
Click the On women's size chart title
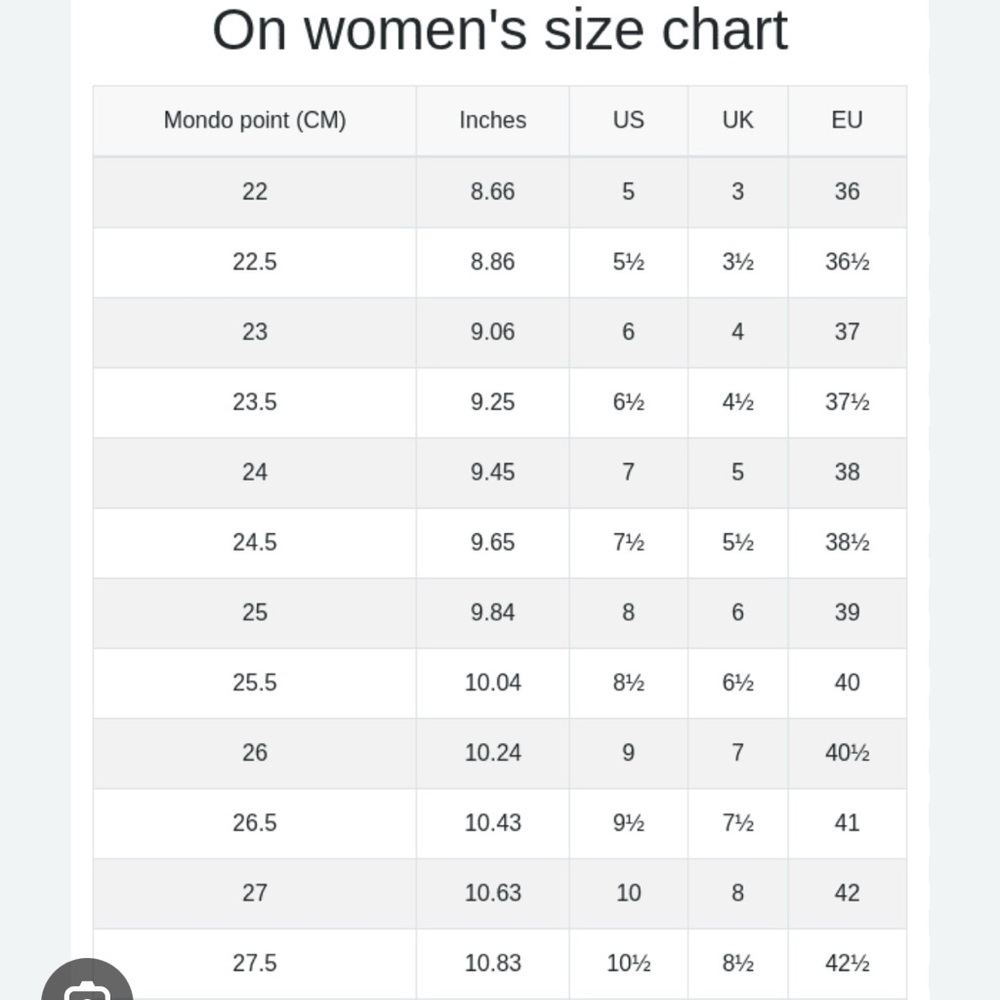point(500,30)
